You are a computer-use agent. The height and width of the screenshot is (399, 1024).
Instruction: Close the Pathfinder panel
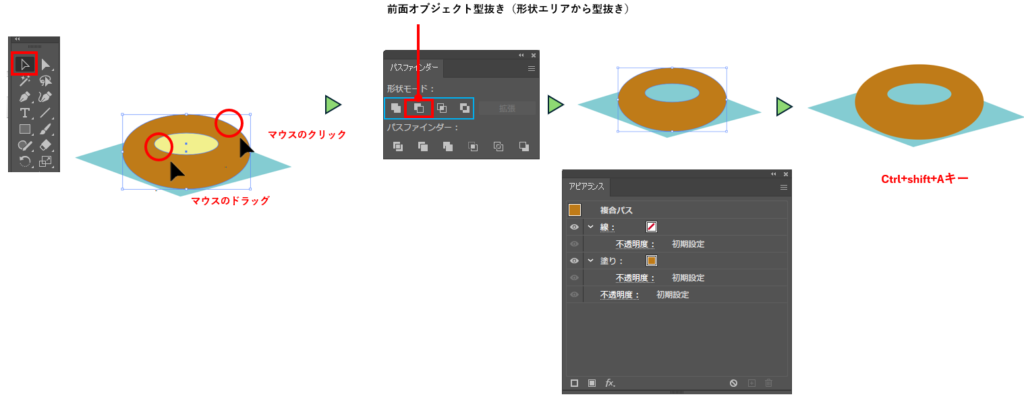click(x=534, y=56)
